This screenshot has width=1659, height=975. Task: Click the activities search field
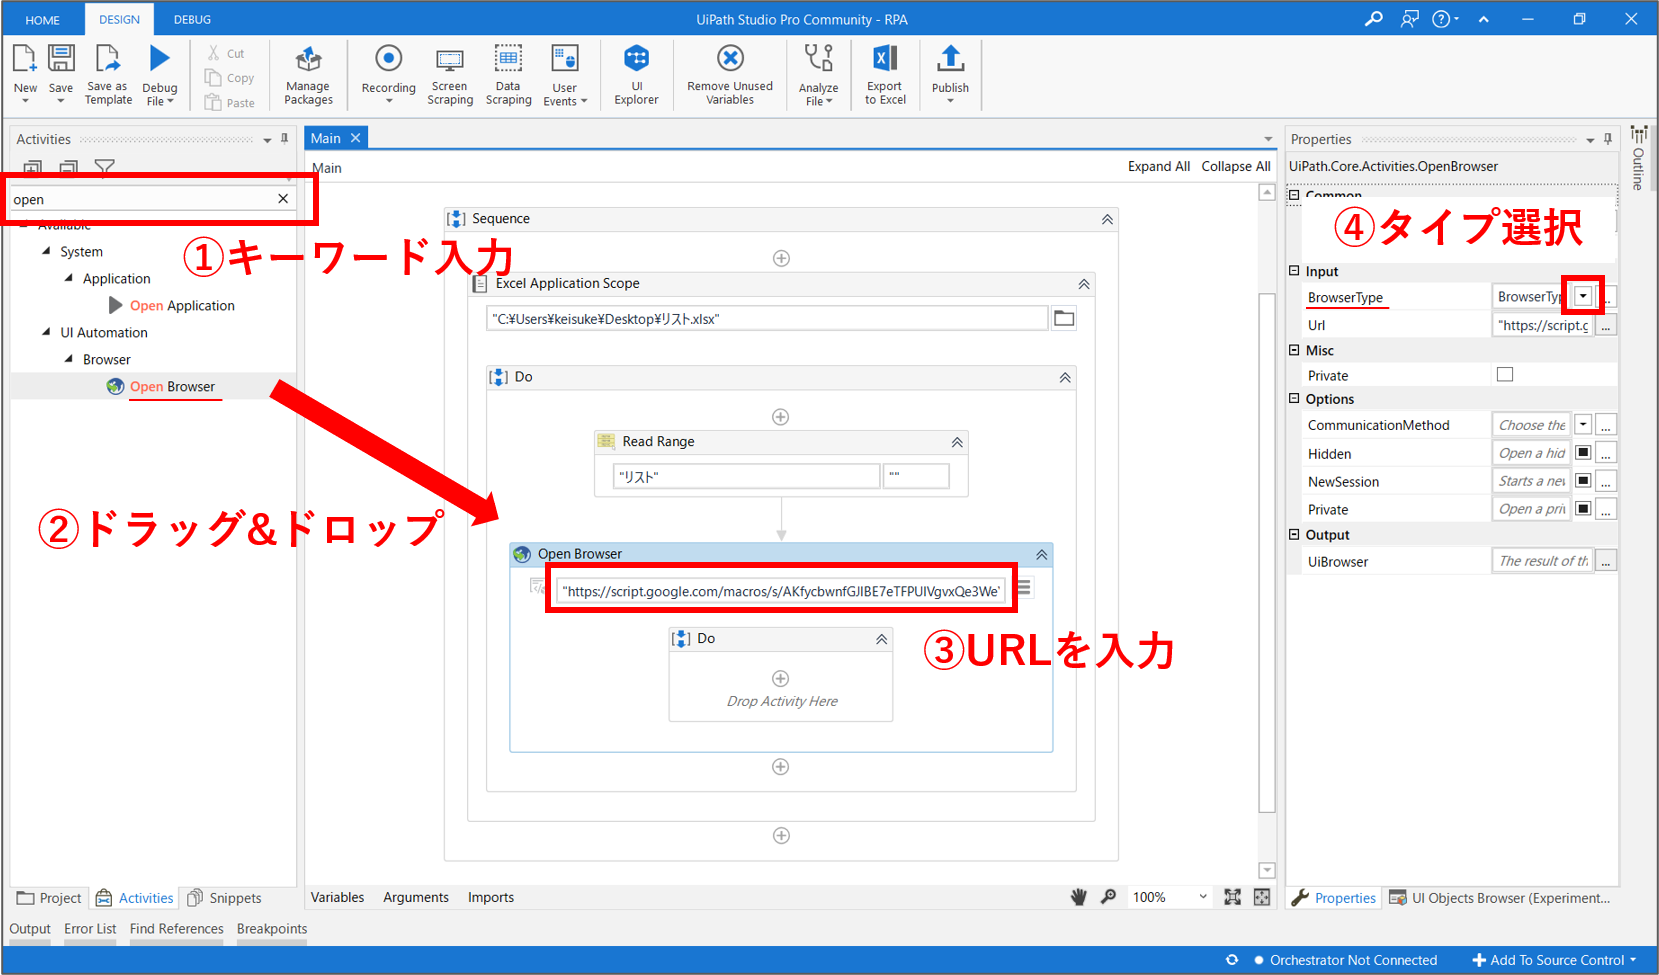click(x=140, y=199)
